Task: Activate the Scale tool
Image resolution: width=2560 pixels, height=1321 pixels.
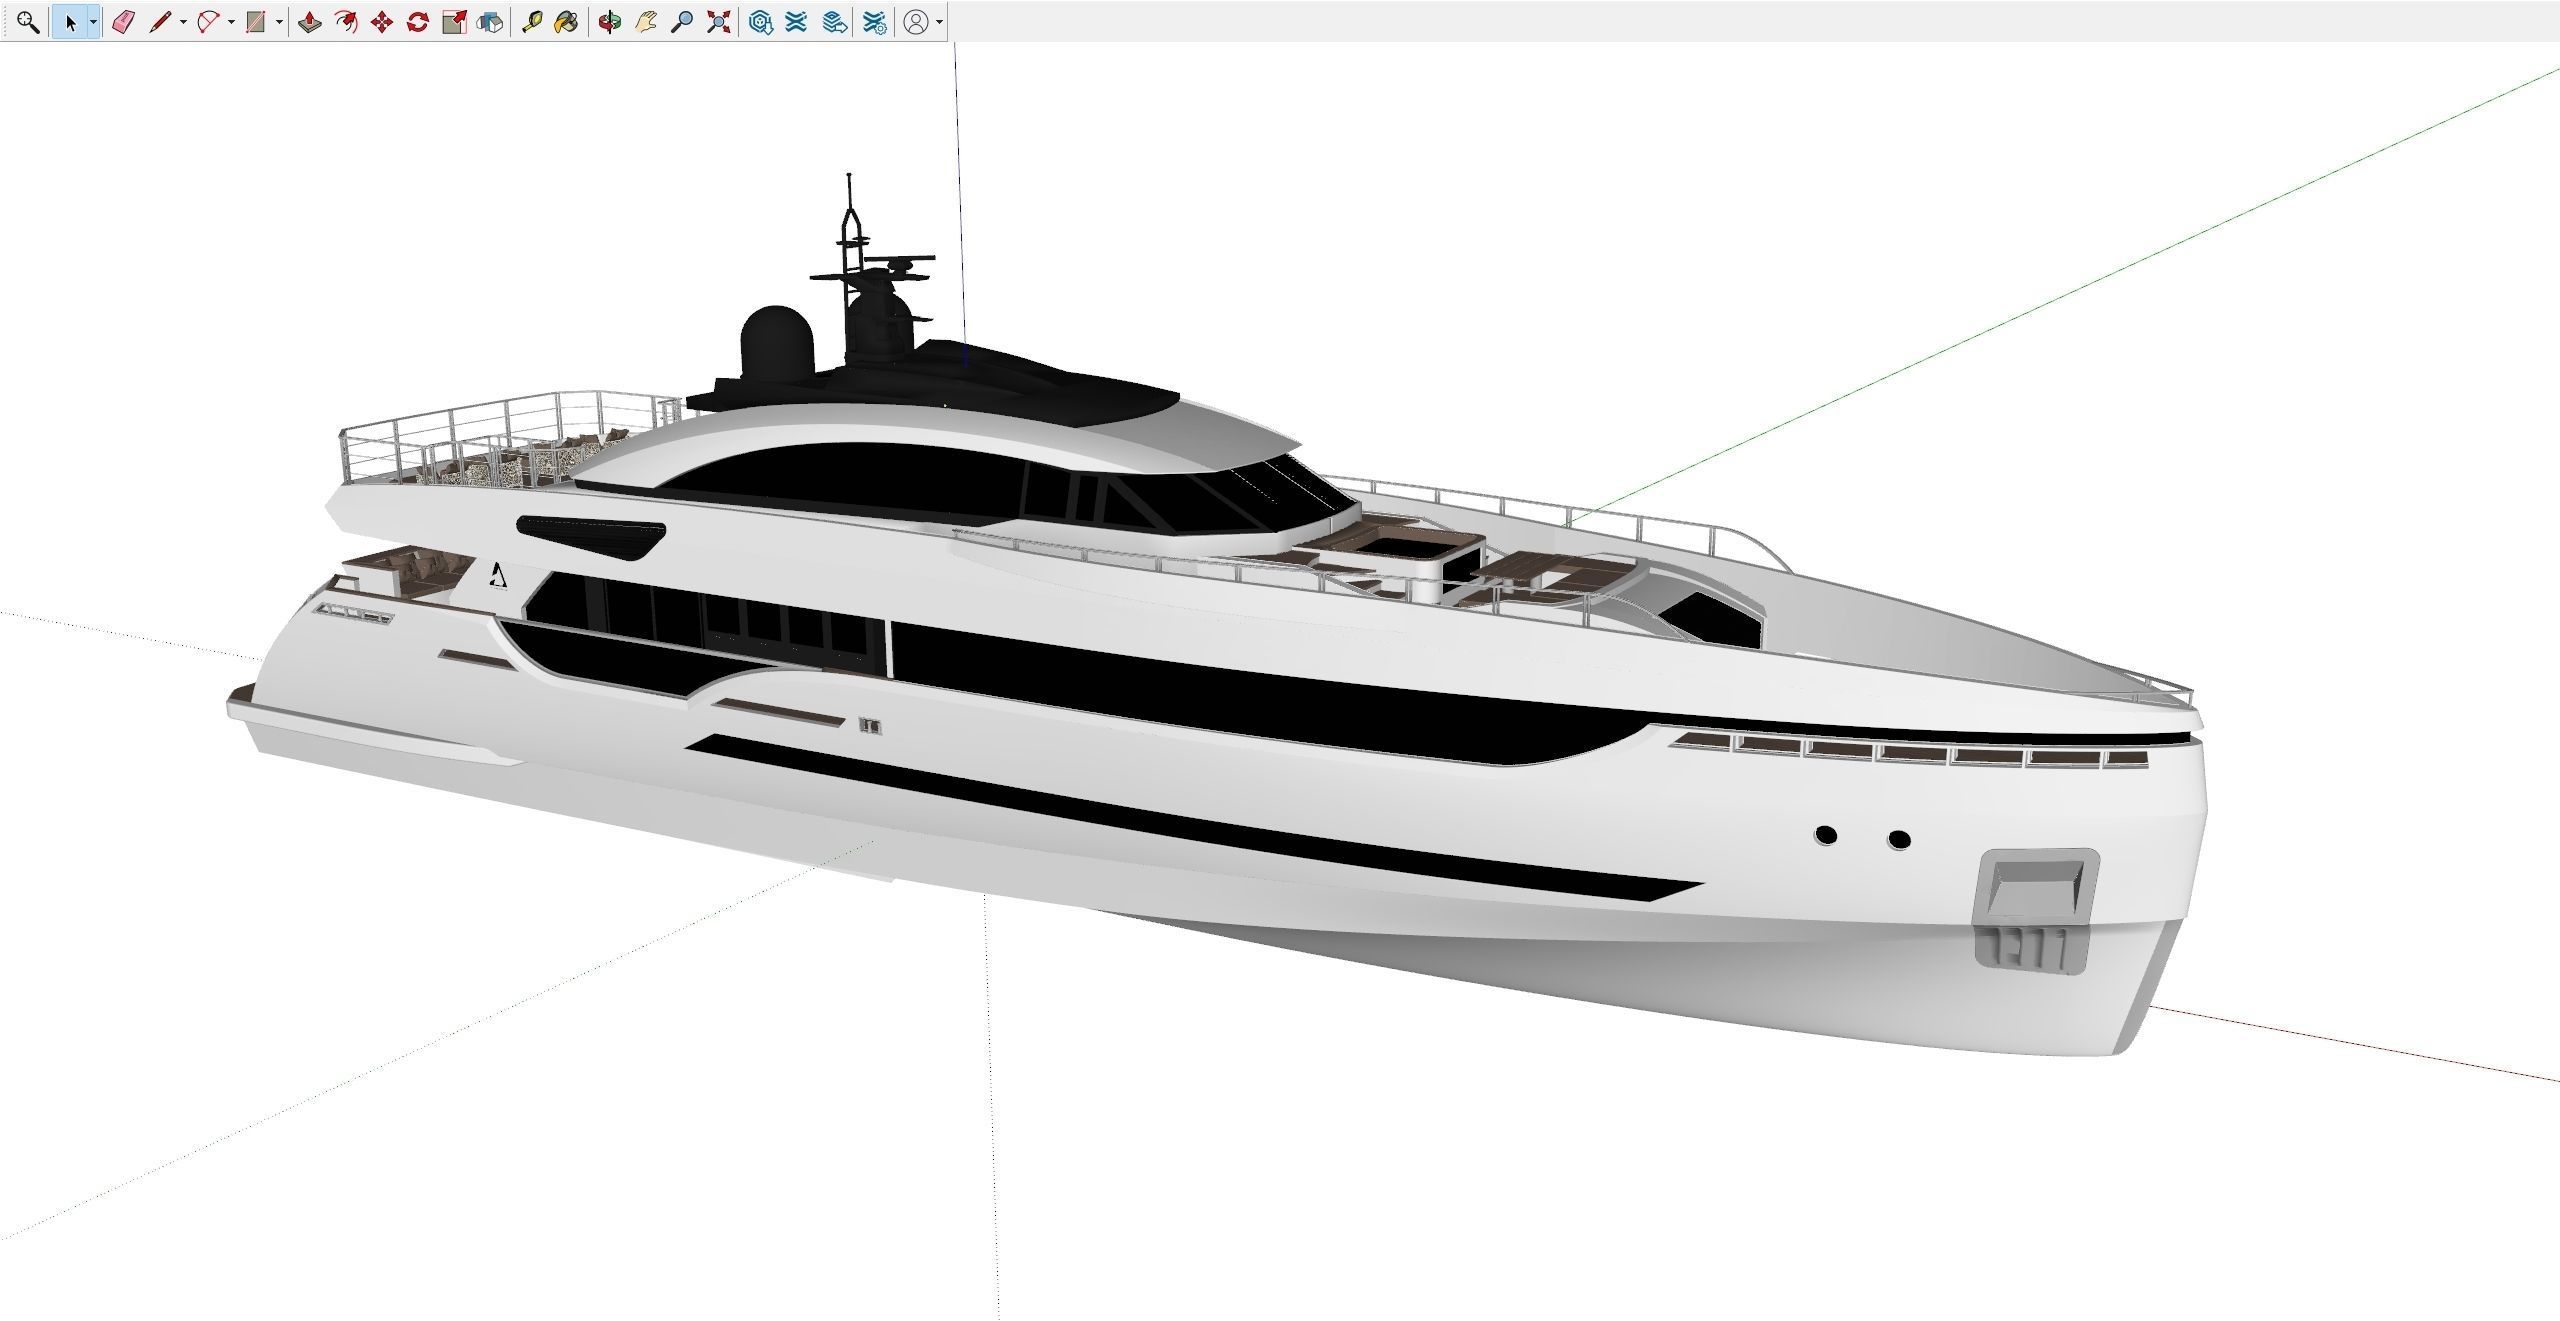Action: (454, 22)
